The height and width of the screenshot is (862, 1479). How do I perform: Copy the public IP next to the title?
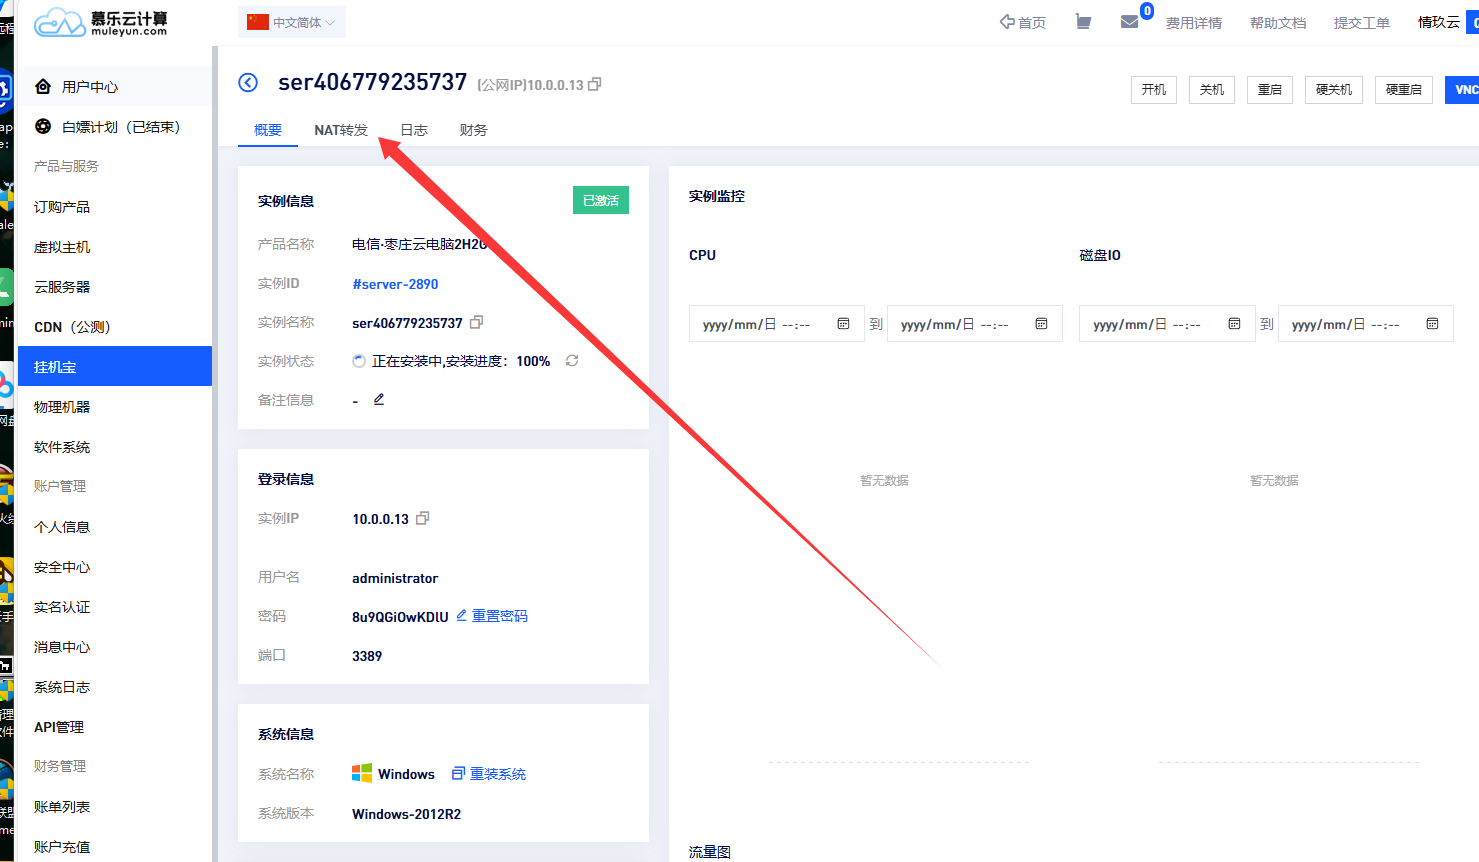point(595,85)
